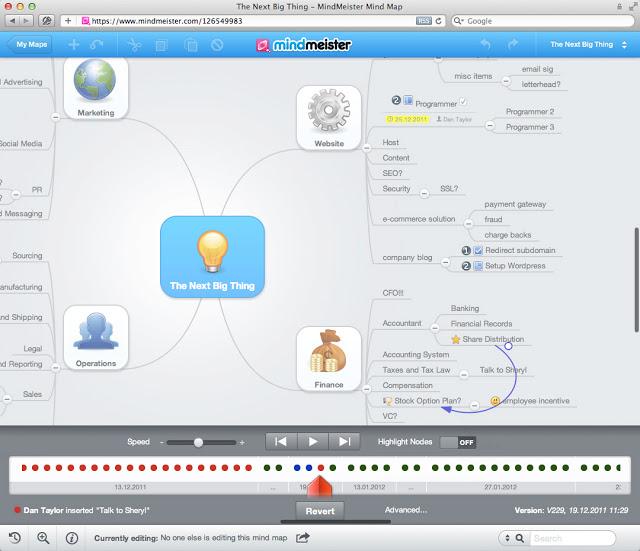This screenshot has width=640, height=551.
Task: Click the share arrow icon in footer
Action: tap(302, 538)
